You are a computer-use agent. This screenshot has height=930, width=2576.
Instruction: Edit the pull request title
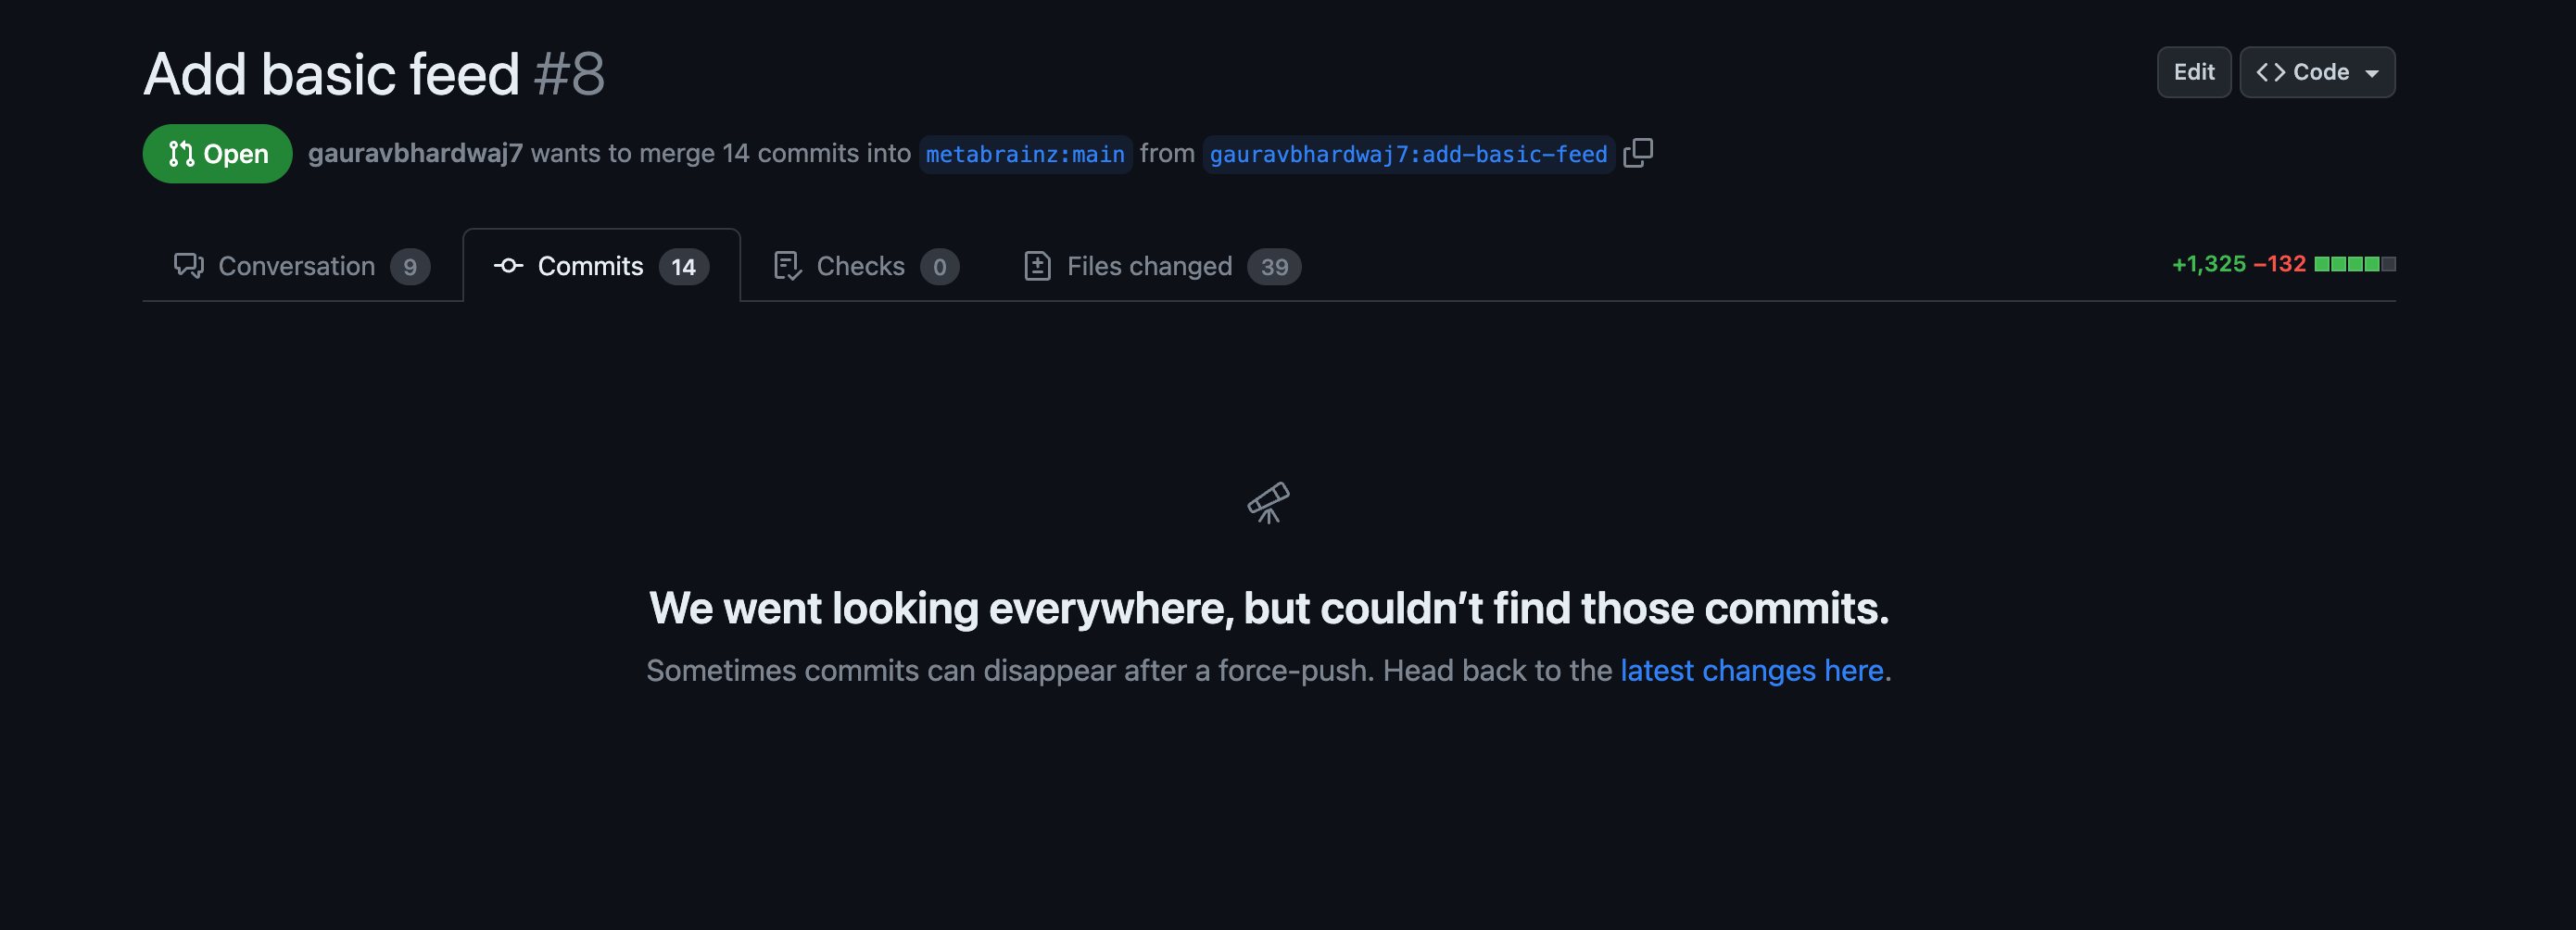point(2193,72)
